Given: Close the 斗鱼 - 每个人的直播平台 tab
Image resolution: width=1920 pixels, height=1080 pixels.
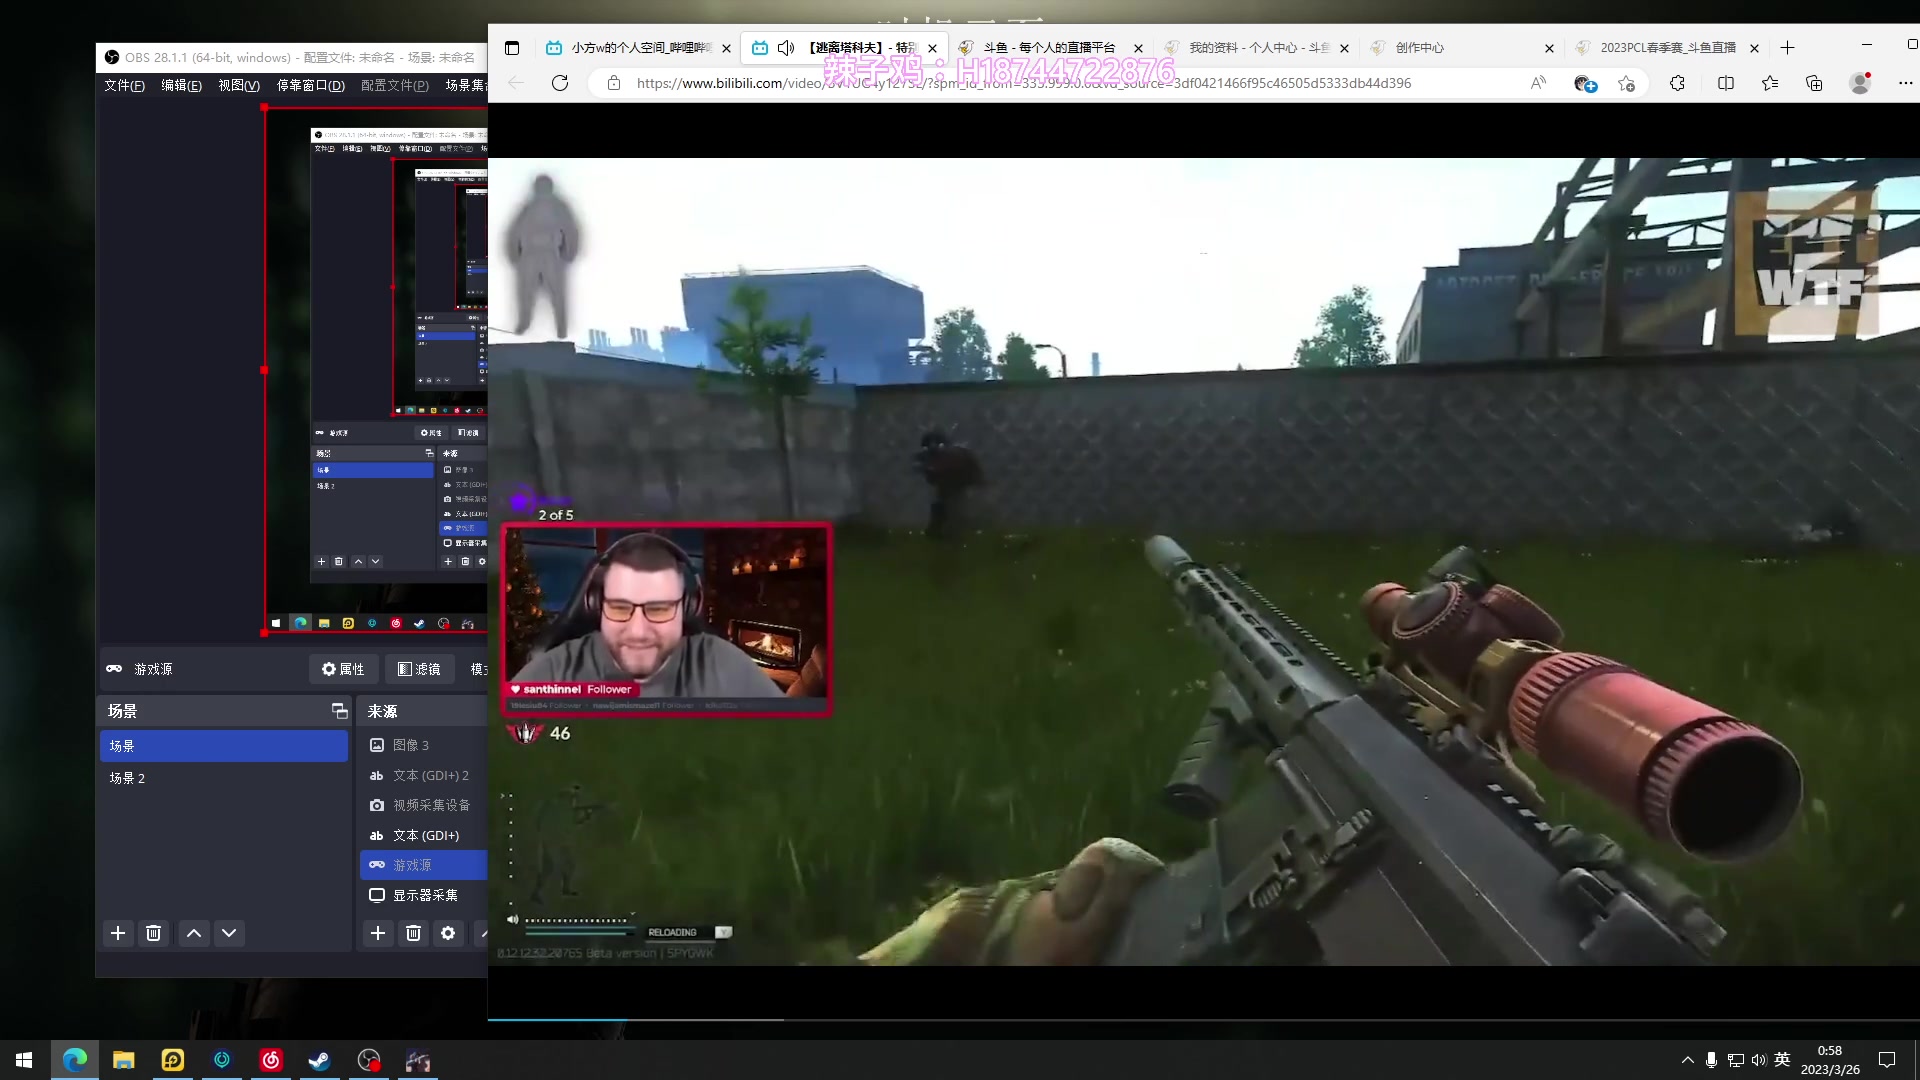Looking at the screenshot, I should point(1138,48).
